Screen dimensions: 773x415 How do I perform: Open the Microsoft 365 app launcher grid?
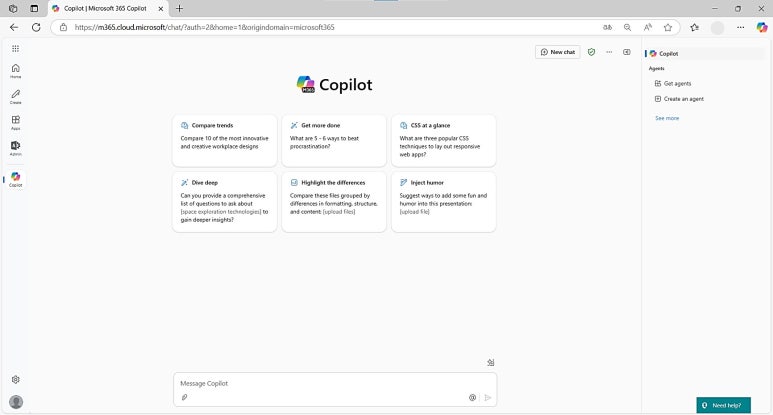[x=15, y=47]
